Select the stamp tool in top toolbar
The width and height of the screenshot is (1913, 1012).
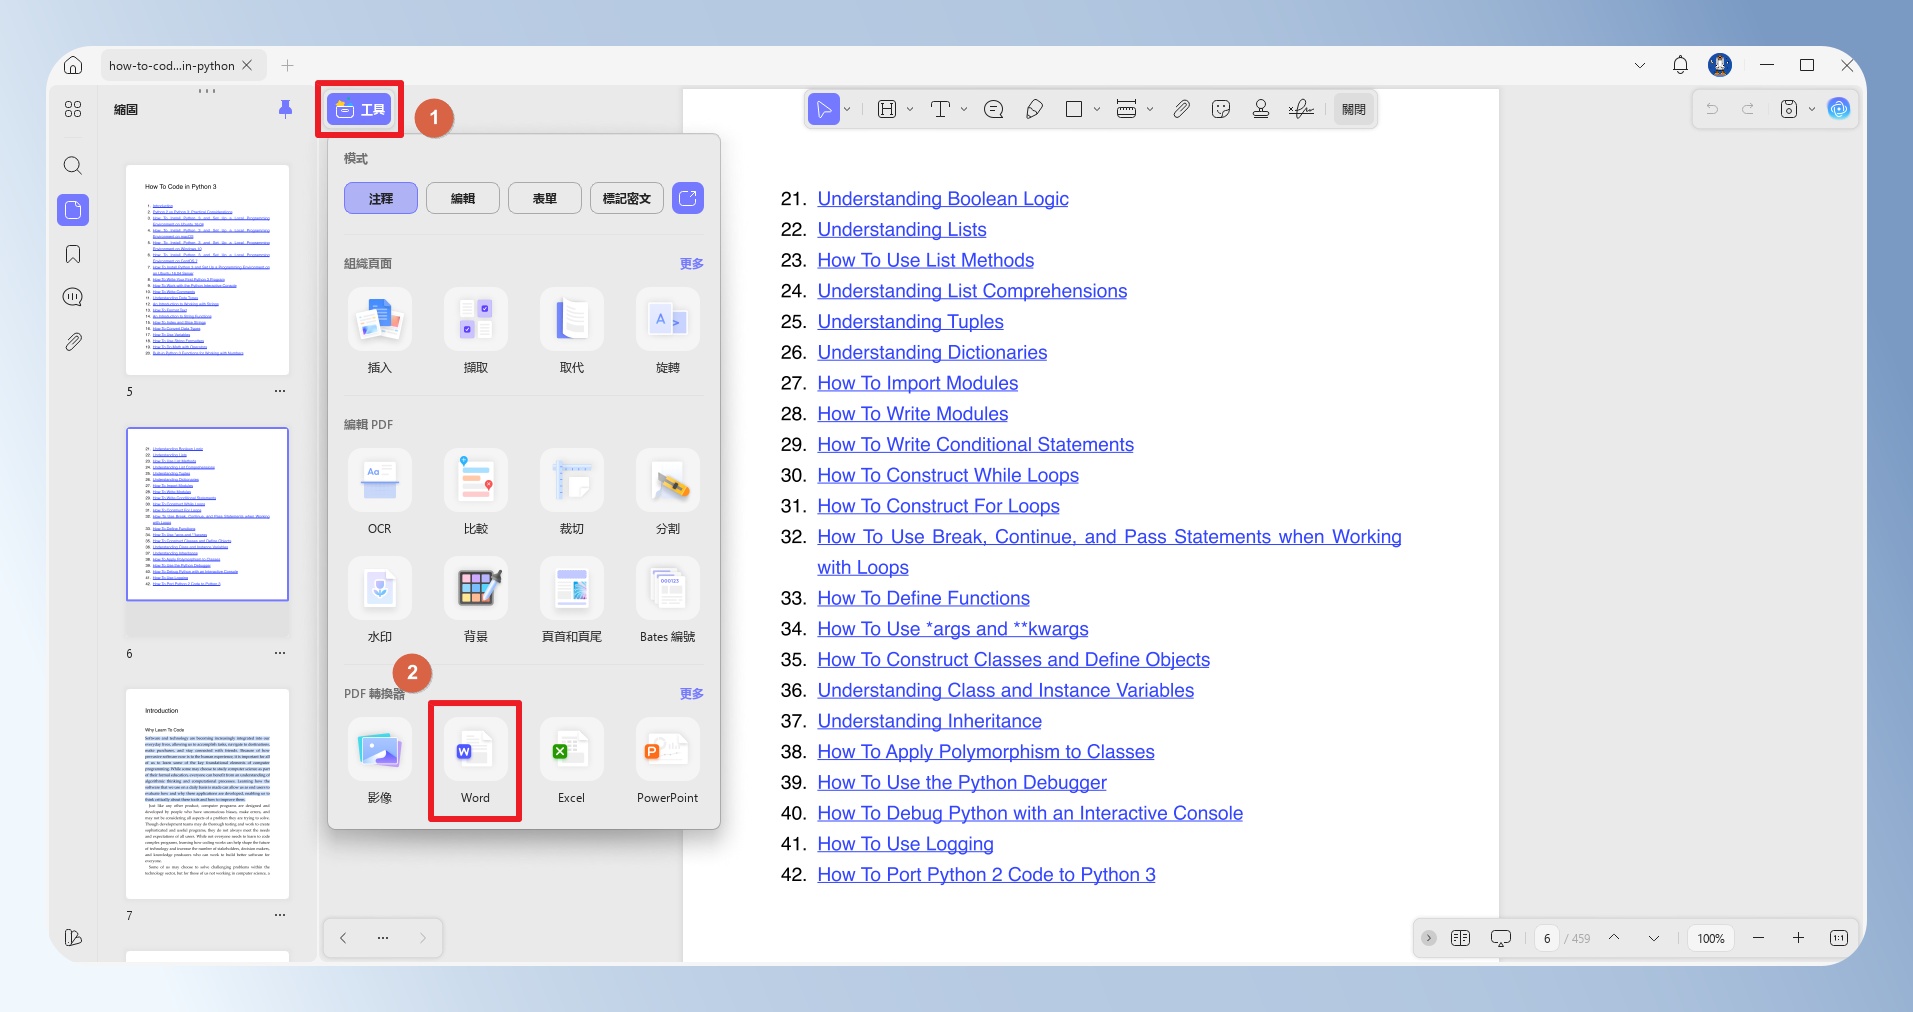pyautogui.click(x=1261, y=109)
